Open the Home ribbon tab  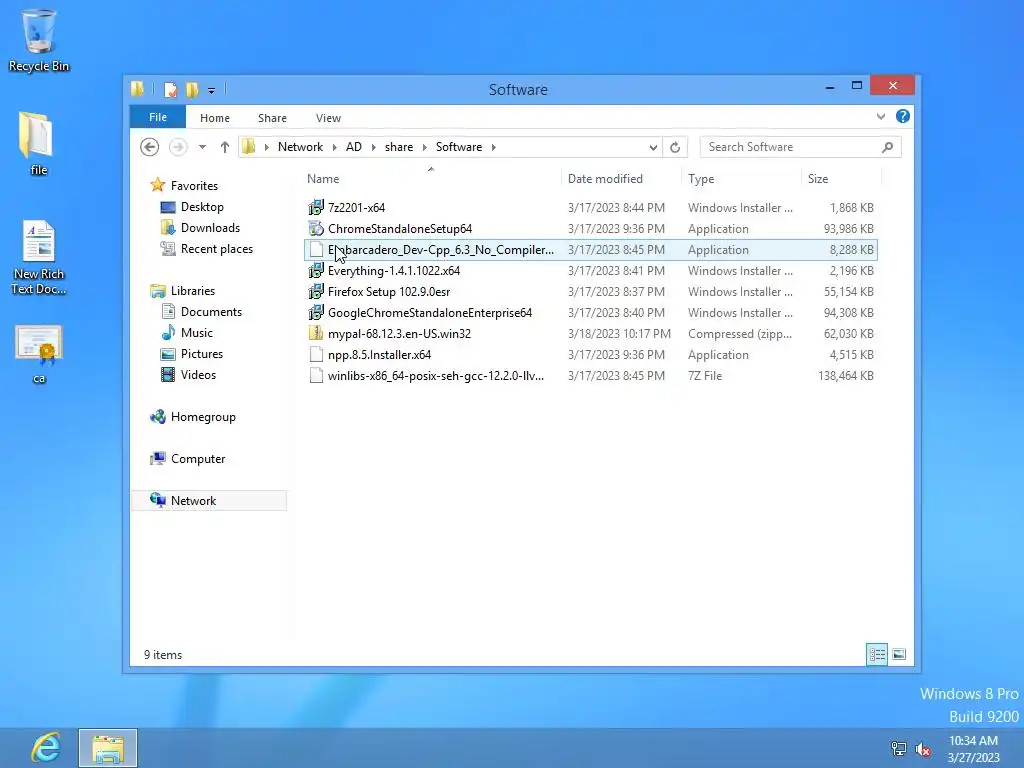click(215, 118)
